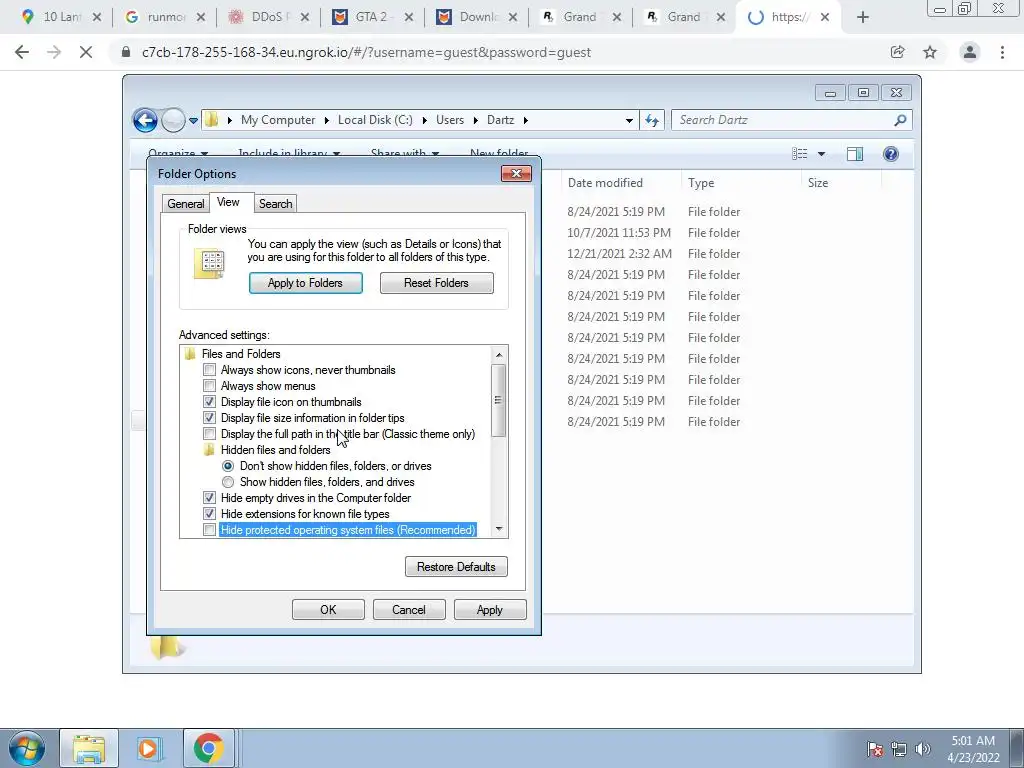Viewport: 1024px width, 768px height.
Task: Switch to the Search tab
Action: pos(276,204)
